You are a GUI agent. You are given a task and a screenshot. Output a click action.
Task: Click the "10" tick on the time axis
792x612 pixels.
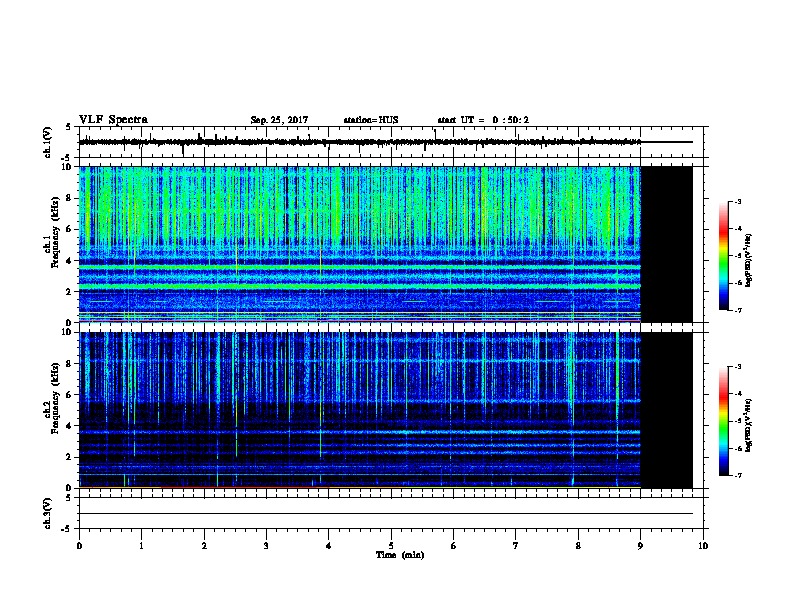703,545
